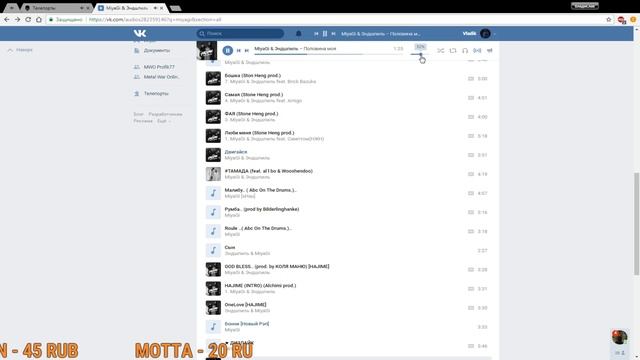Click the album cover of Бошка track
This screenshot has height=360, width=640.
213,78
